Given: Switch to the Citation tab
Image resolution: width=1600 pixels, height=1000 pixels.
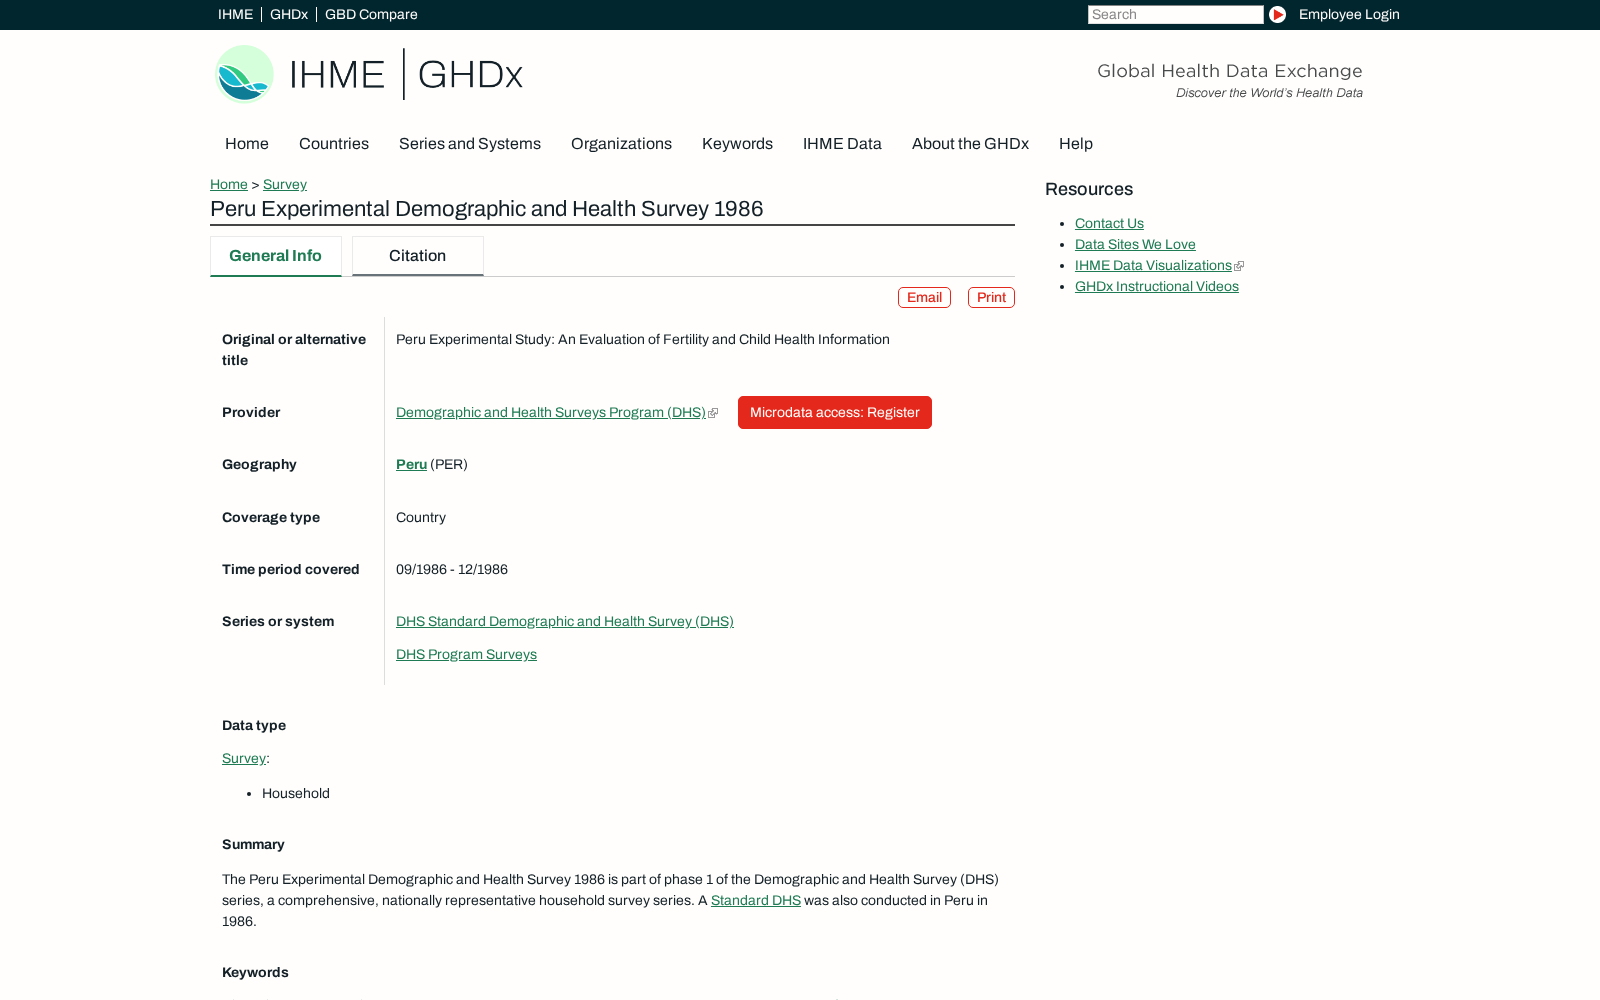Looking at the screenshot, I should (x=418, y=256).
